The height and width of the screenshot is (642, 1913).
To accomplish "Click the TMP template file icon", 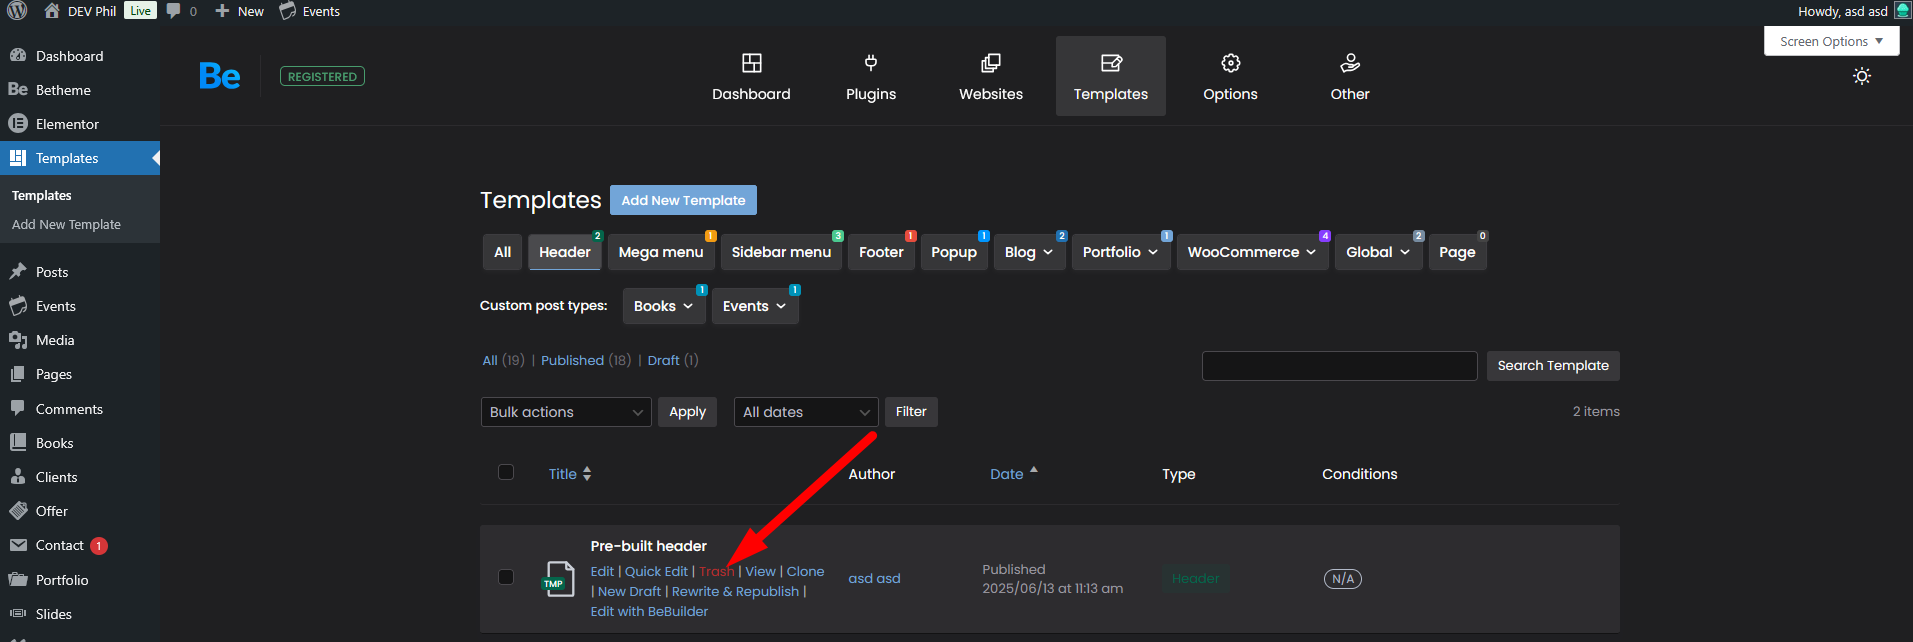I will click(558, 579).
